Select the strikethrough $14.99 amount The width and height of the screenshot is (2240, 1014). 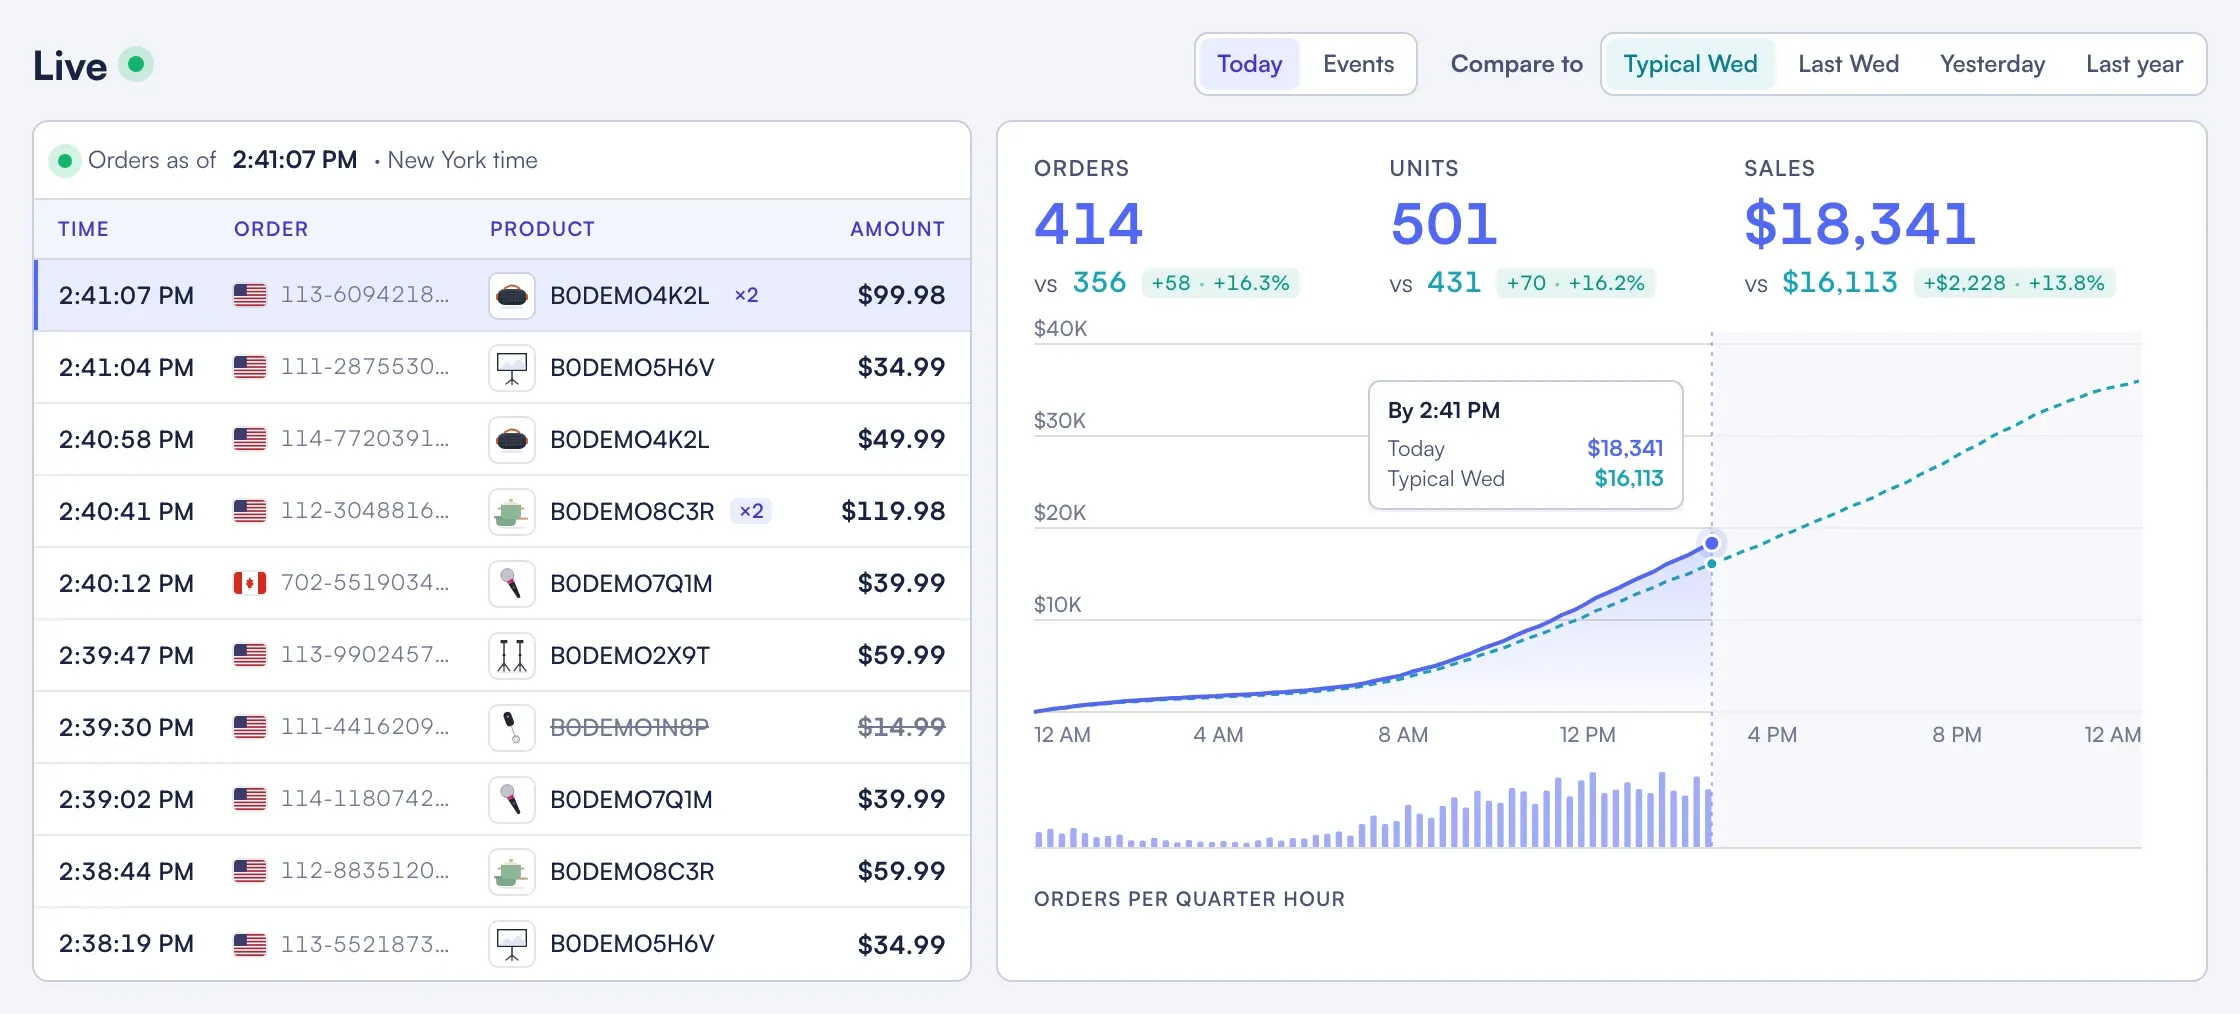pyautogui.click(x=901, y=727)
